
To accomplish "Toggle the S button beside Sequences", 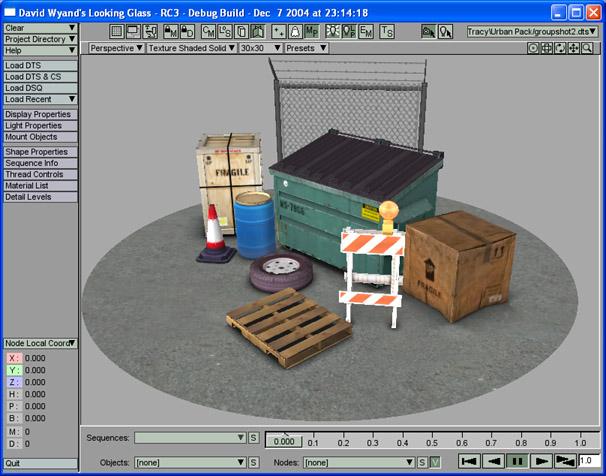I will click(x=254, y=438).
